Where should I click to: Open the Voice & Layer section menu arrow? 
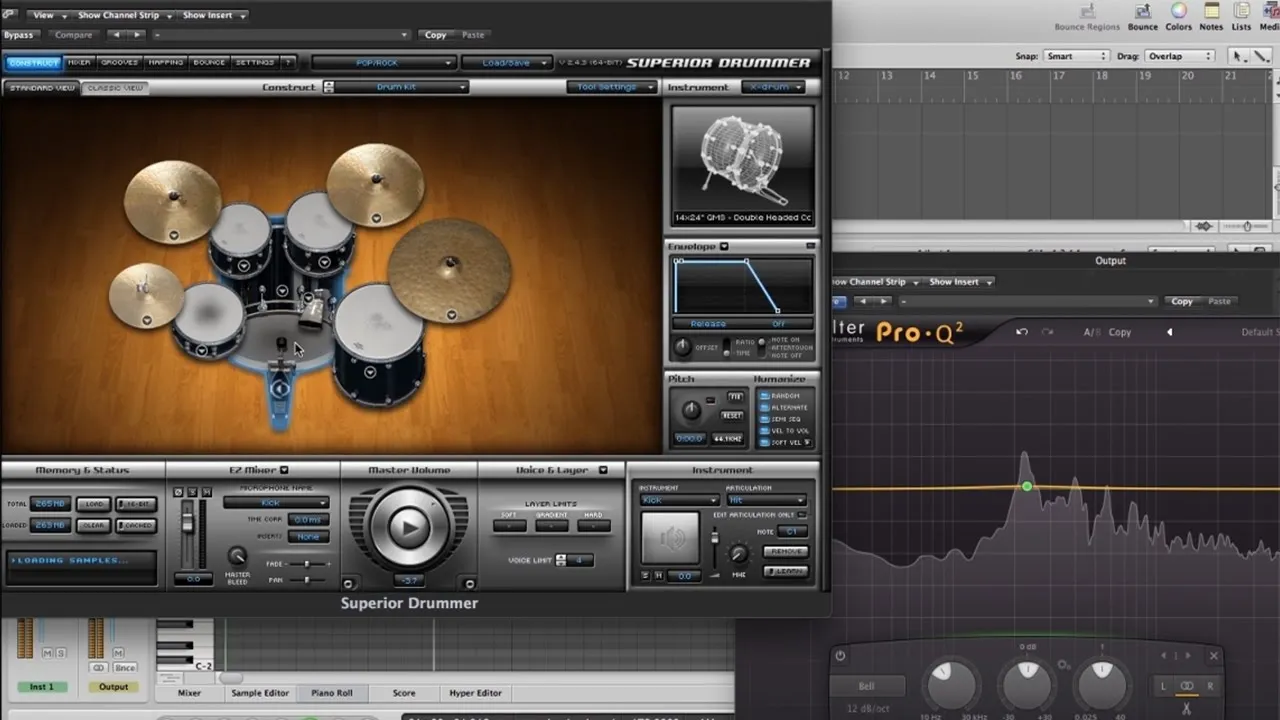point(603,470)
